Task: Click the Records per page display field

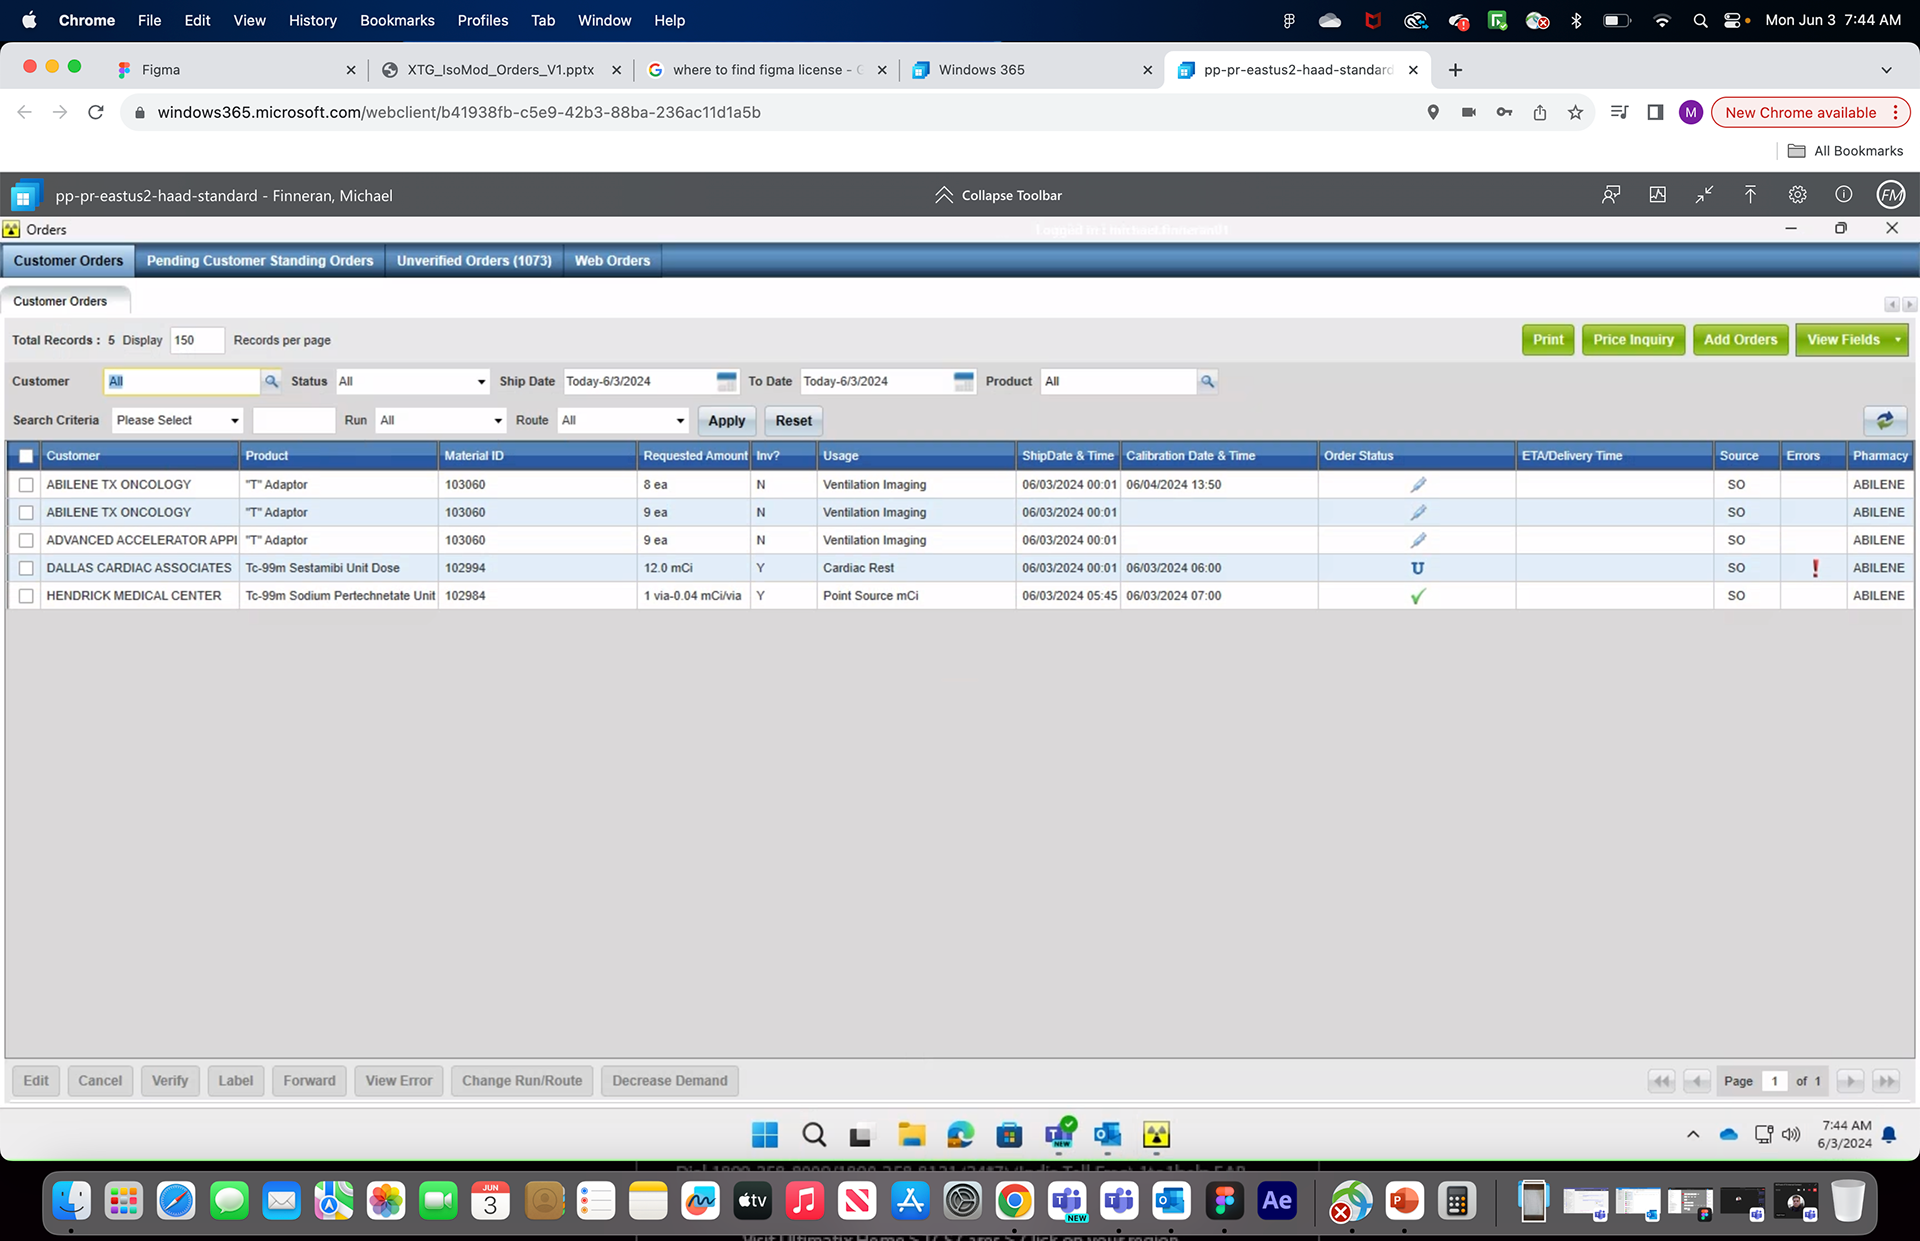Action: pyautogui.click(x=196, y=340)
